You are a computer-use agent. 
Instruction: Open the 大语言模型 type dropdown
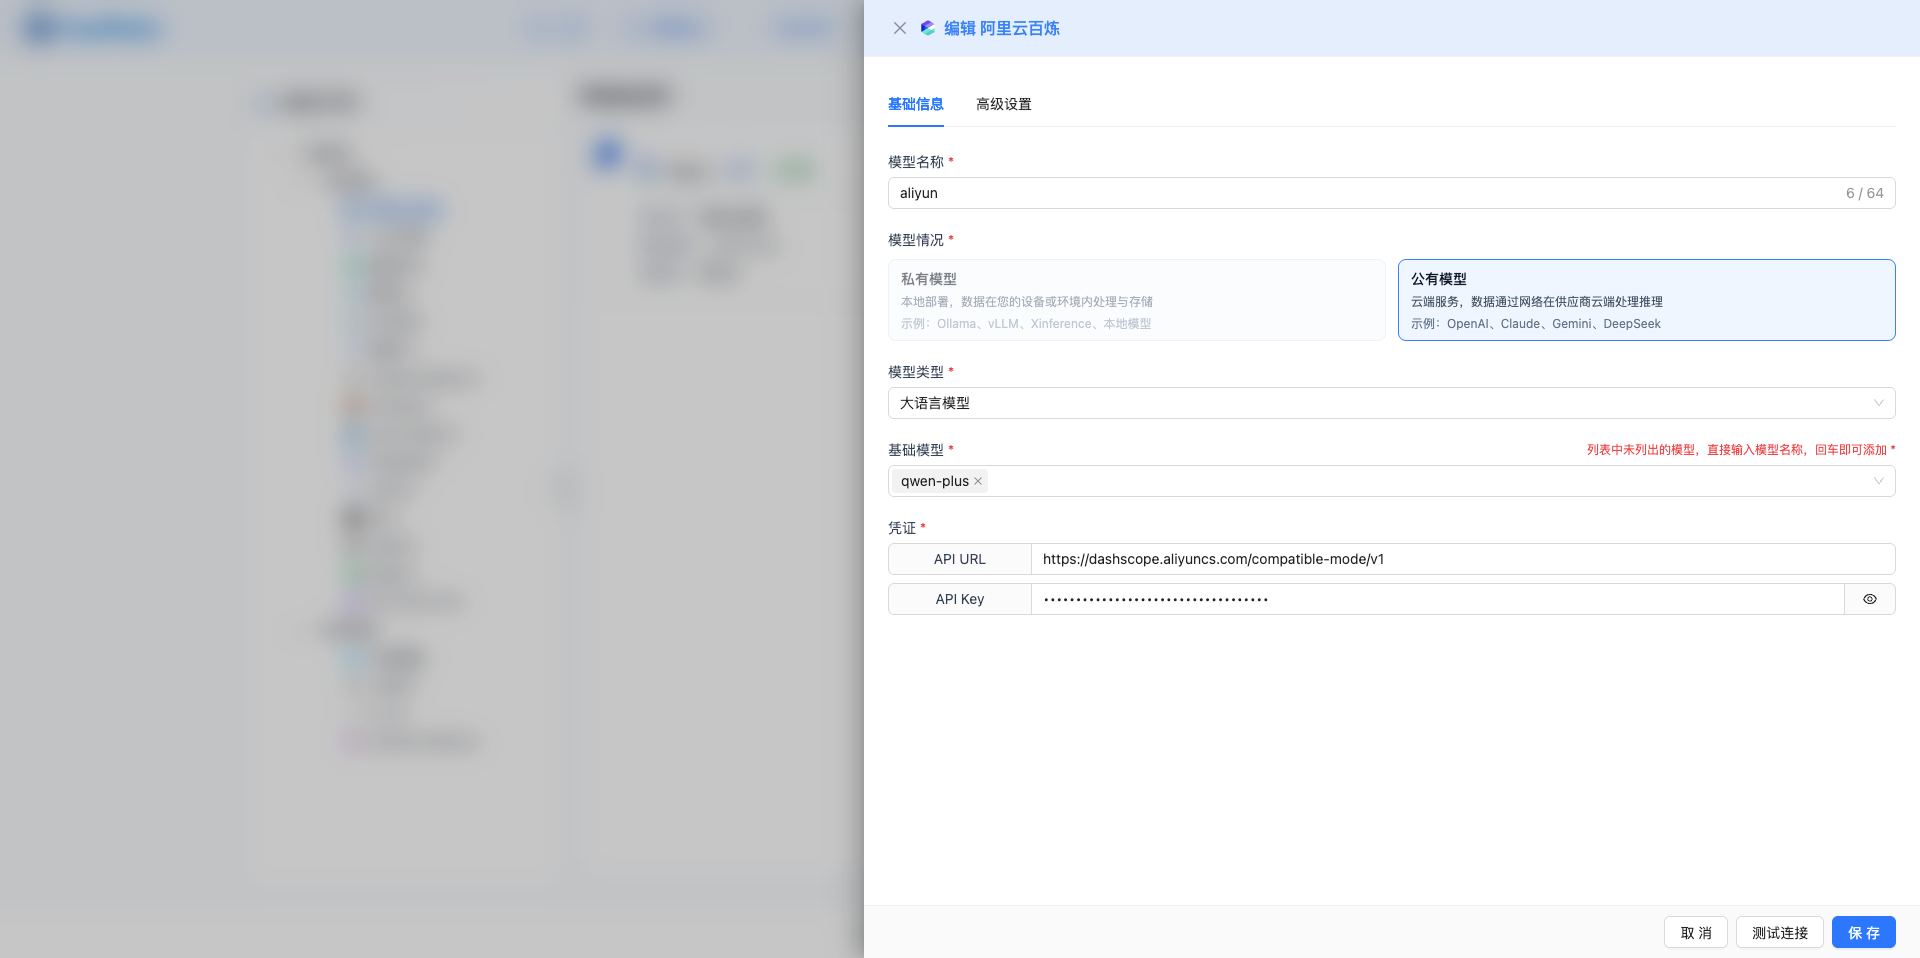coord(1380,403)
